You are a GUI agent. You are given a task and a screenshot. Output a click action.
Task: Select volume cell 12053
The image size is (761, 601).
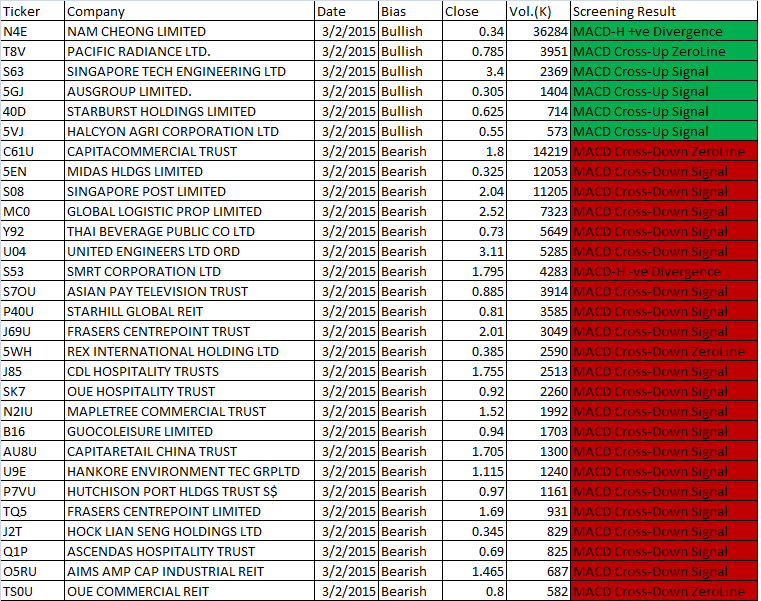point(538,171)
